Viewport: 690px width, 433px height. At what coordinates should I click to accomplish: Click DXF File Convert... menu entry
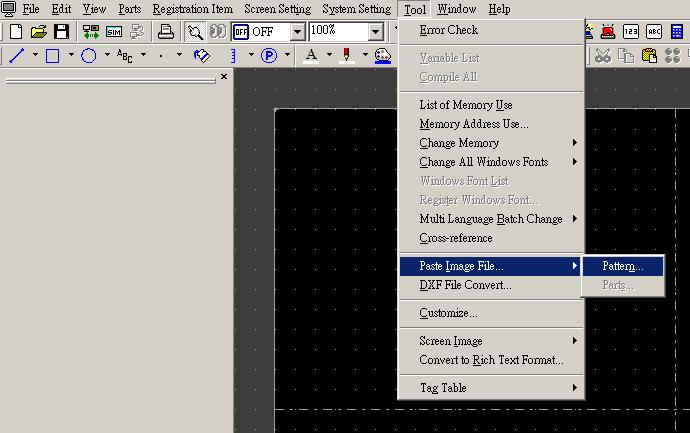pos(465,285)
